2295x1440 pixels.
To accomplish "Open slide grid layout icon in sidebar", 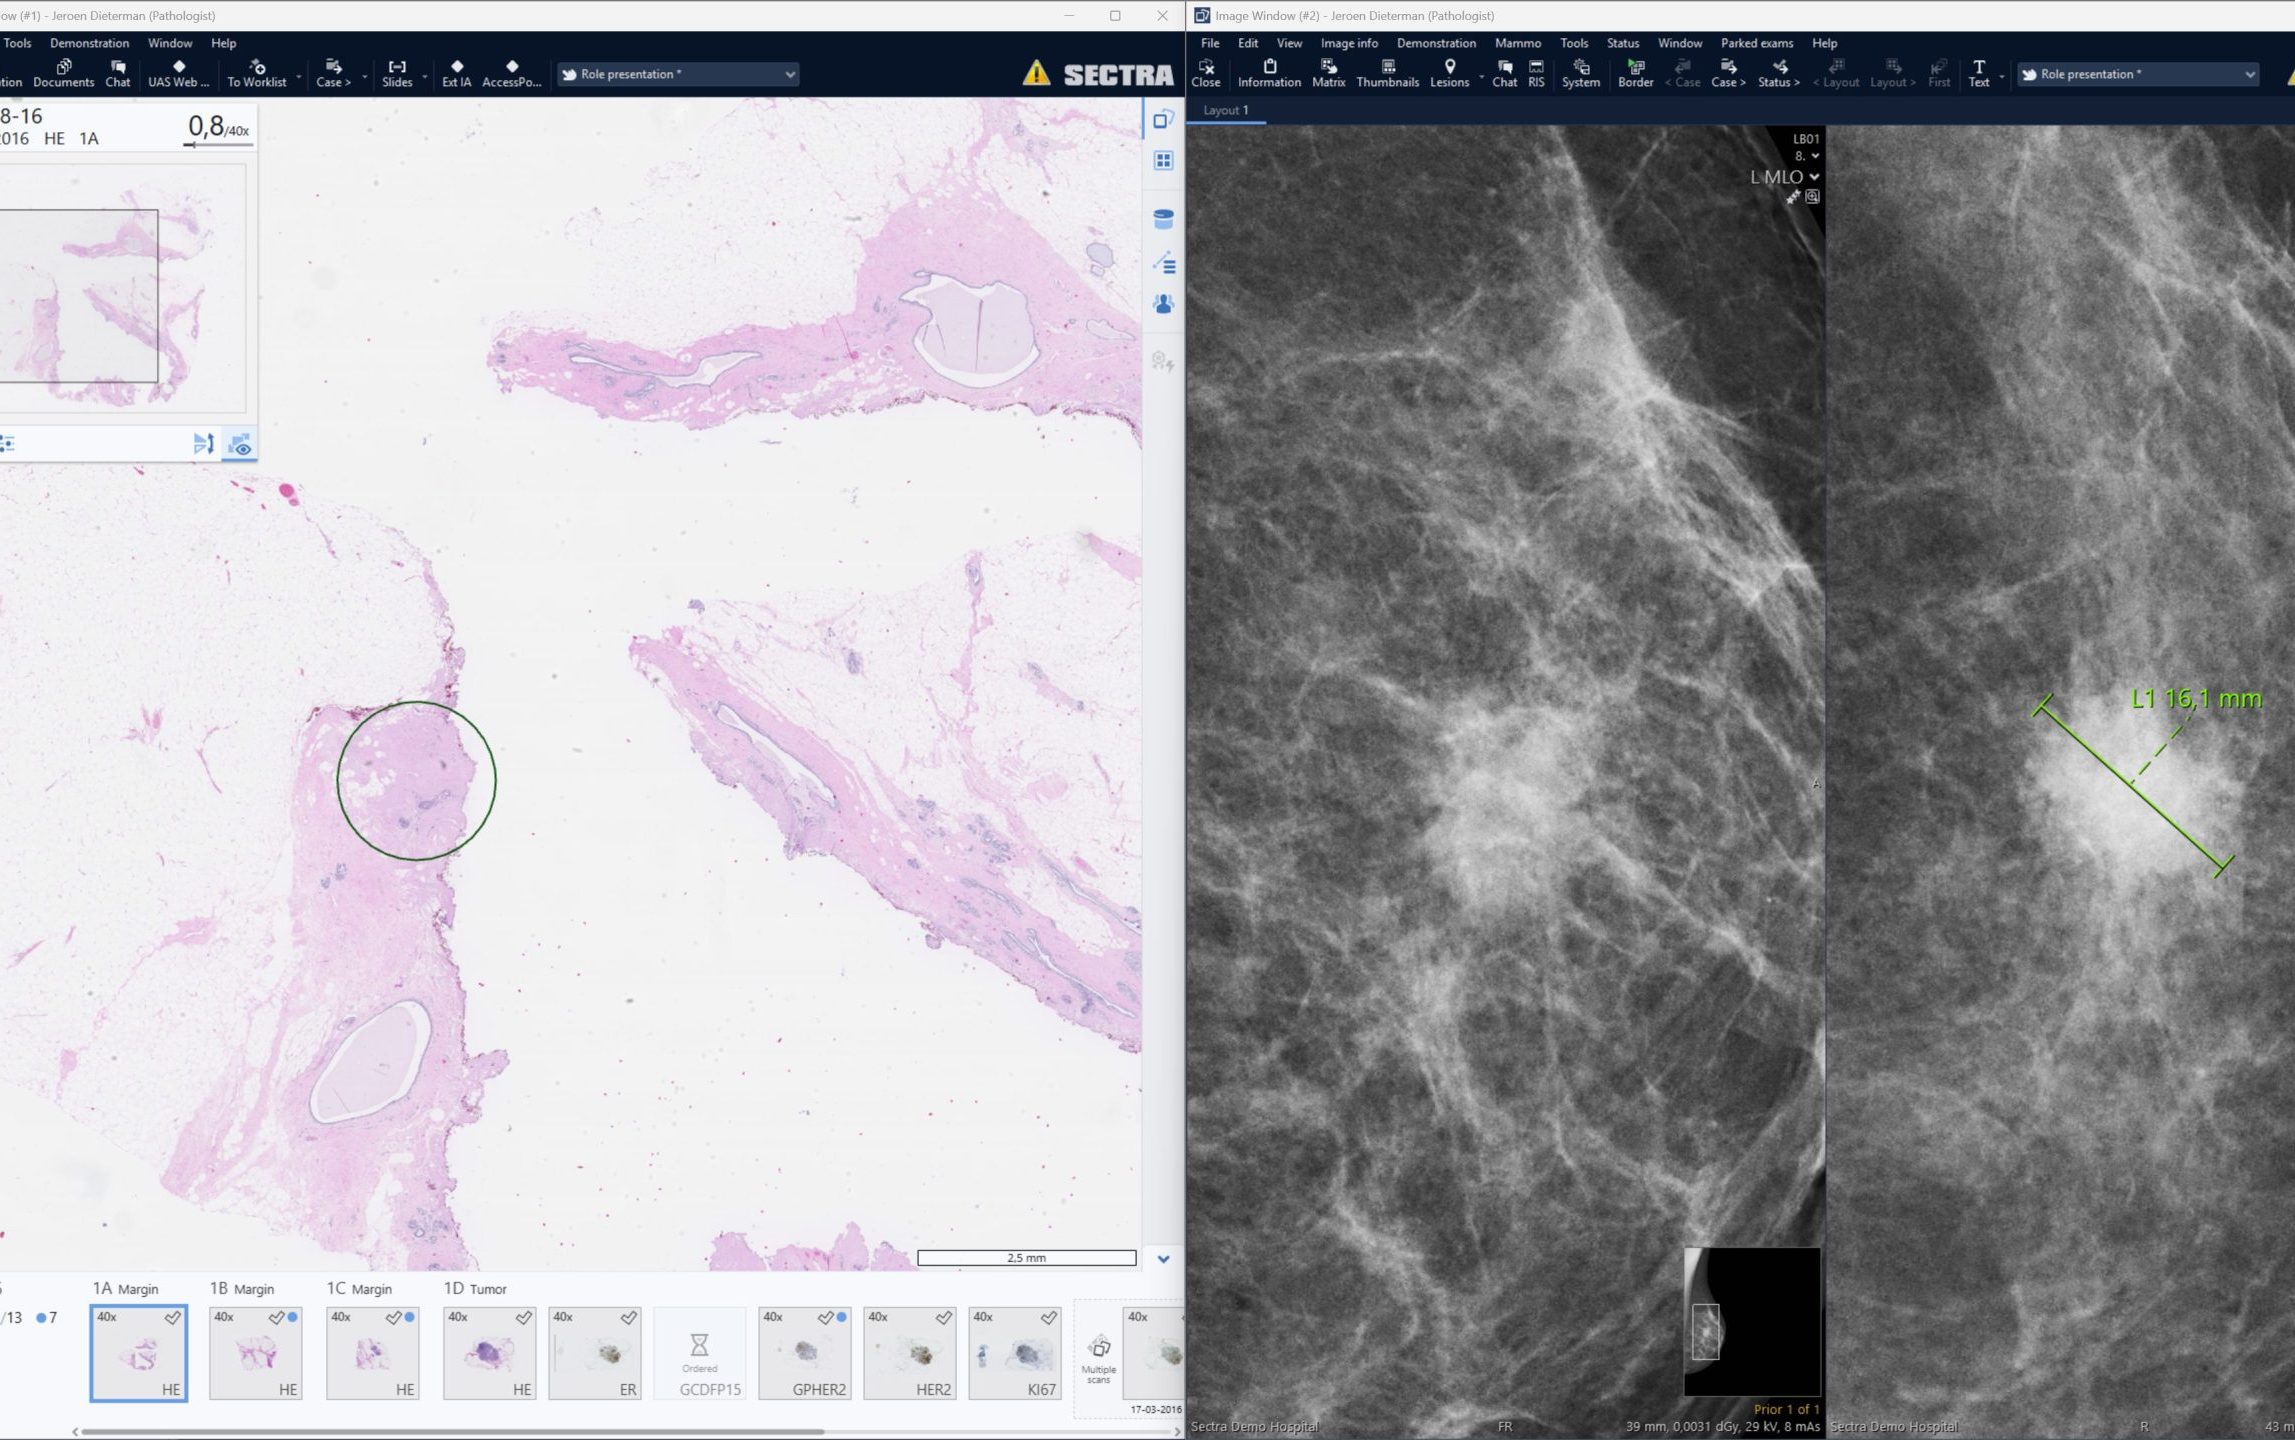I will (1163, 161).
